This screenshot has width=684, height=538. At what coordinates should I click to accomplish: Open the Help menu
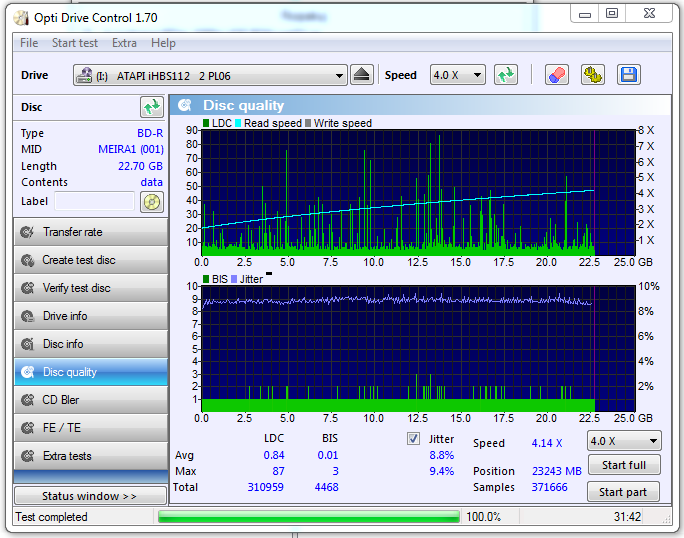click(x=163, y=43)
